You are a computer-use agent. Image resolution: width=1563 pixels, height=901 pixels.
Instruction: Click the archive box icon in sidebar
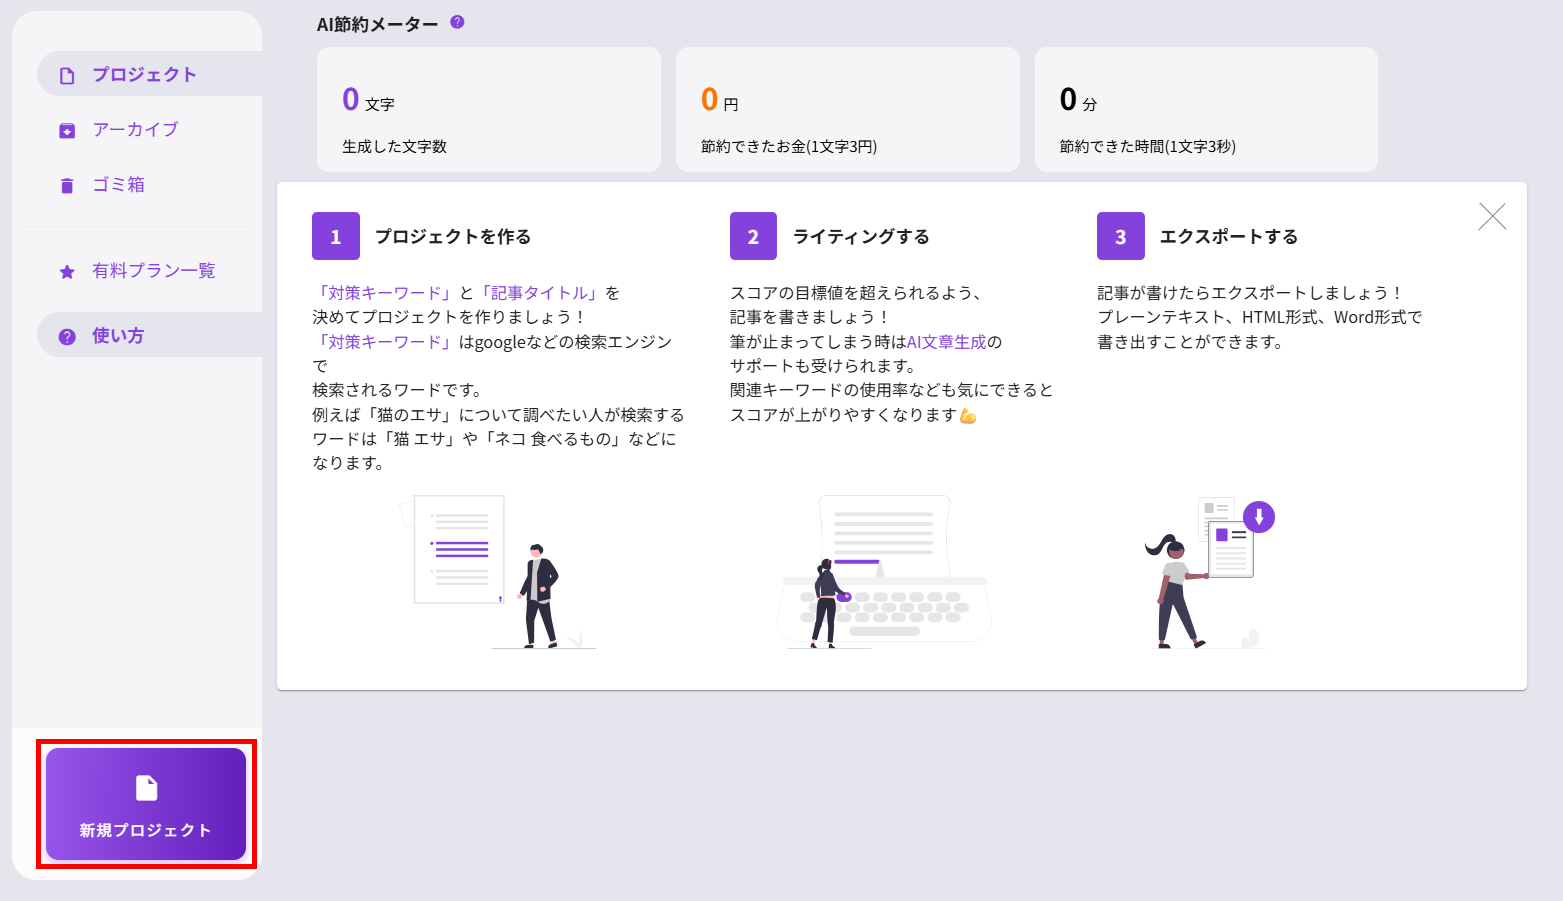pos(67,131)
